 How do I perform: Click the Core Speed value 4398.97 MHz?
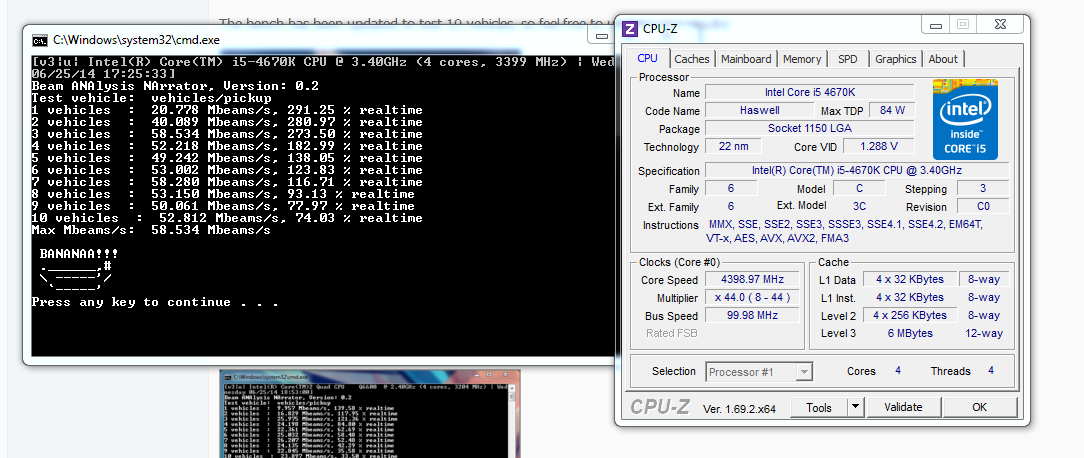(752, 280)
